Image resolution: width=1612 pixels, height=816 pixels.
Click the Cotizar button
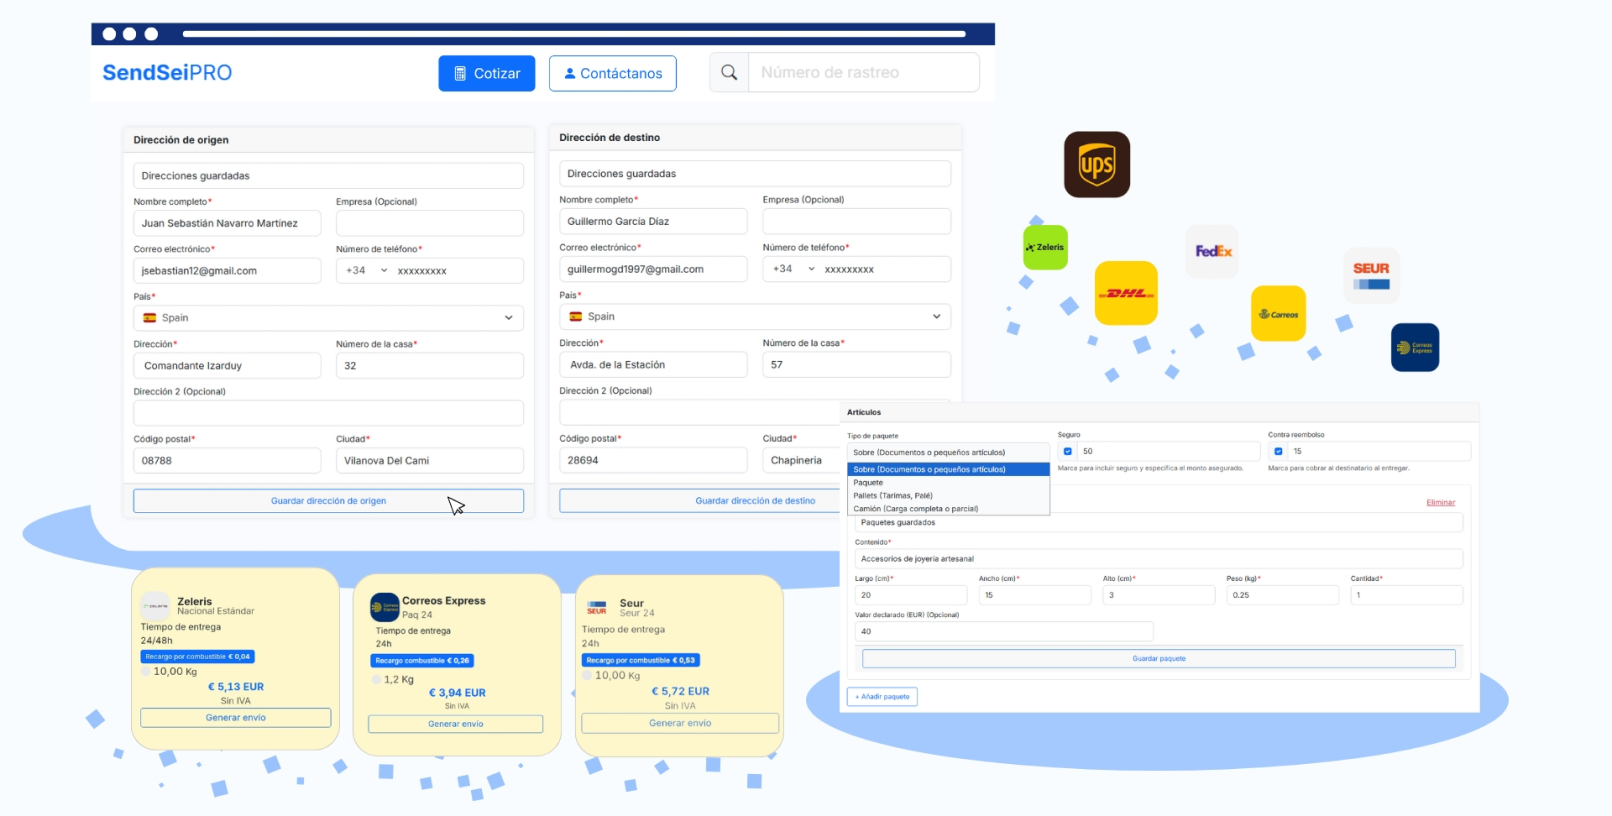[x=486, y=73]
